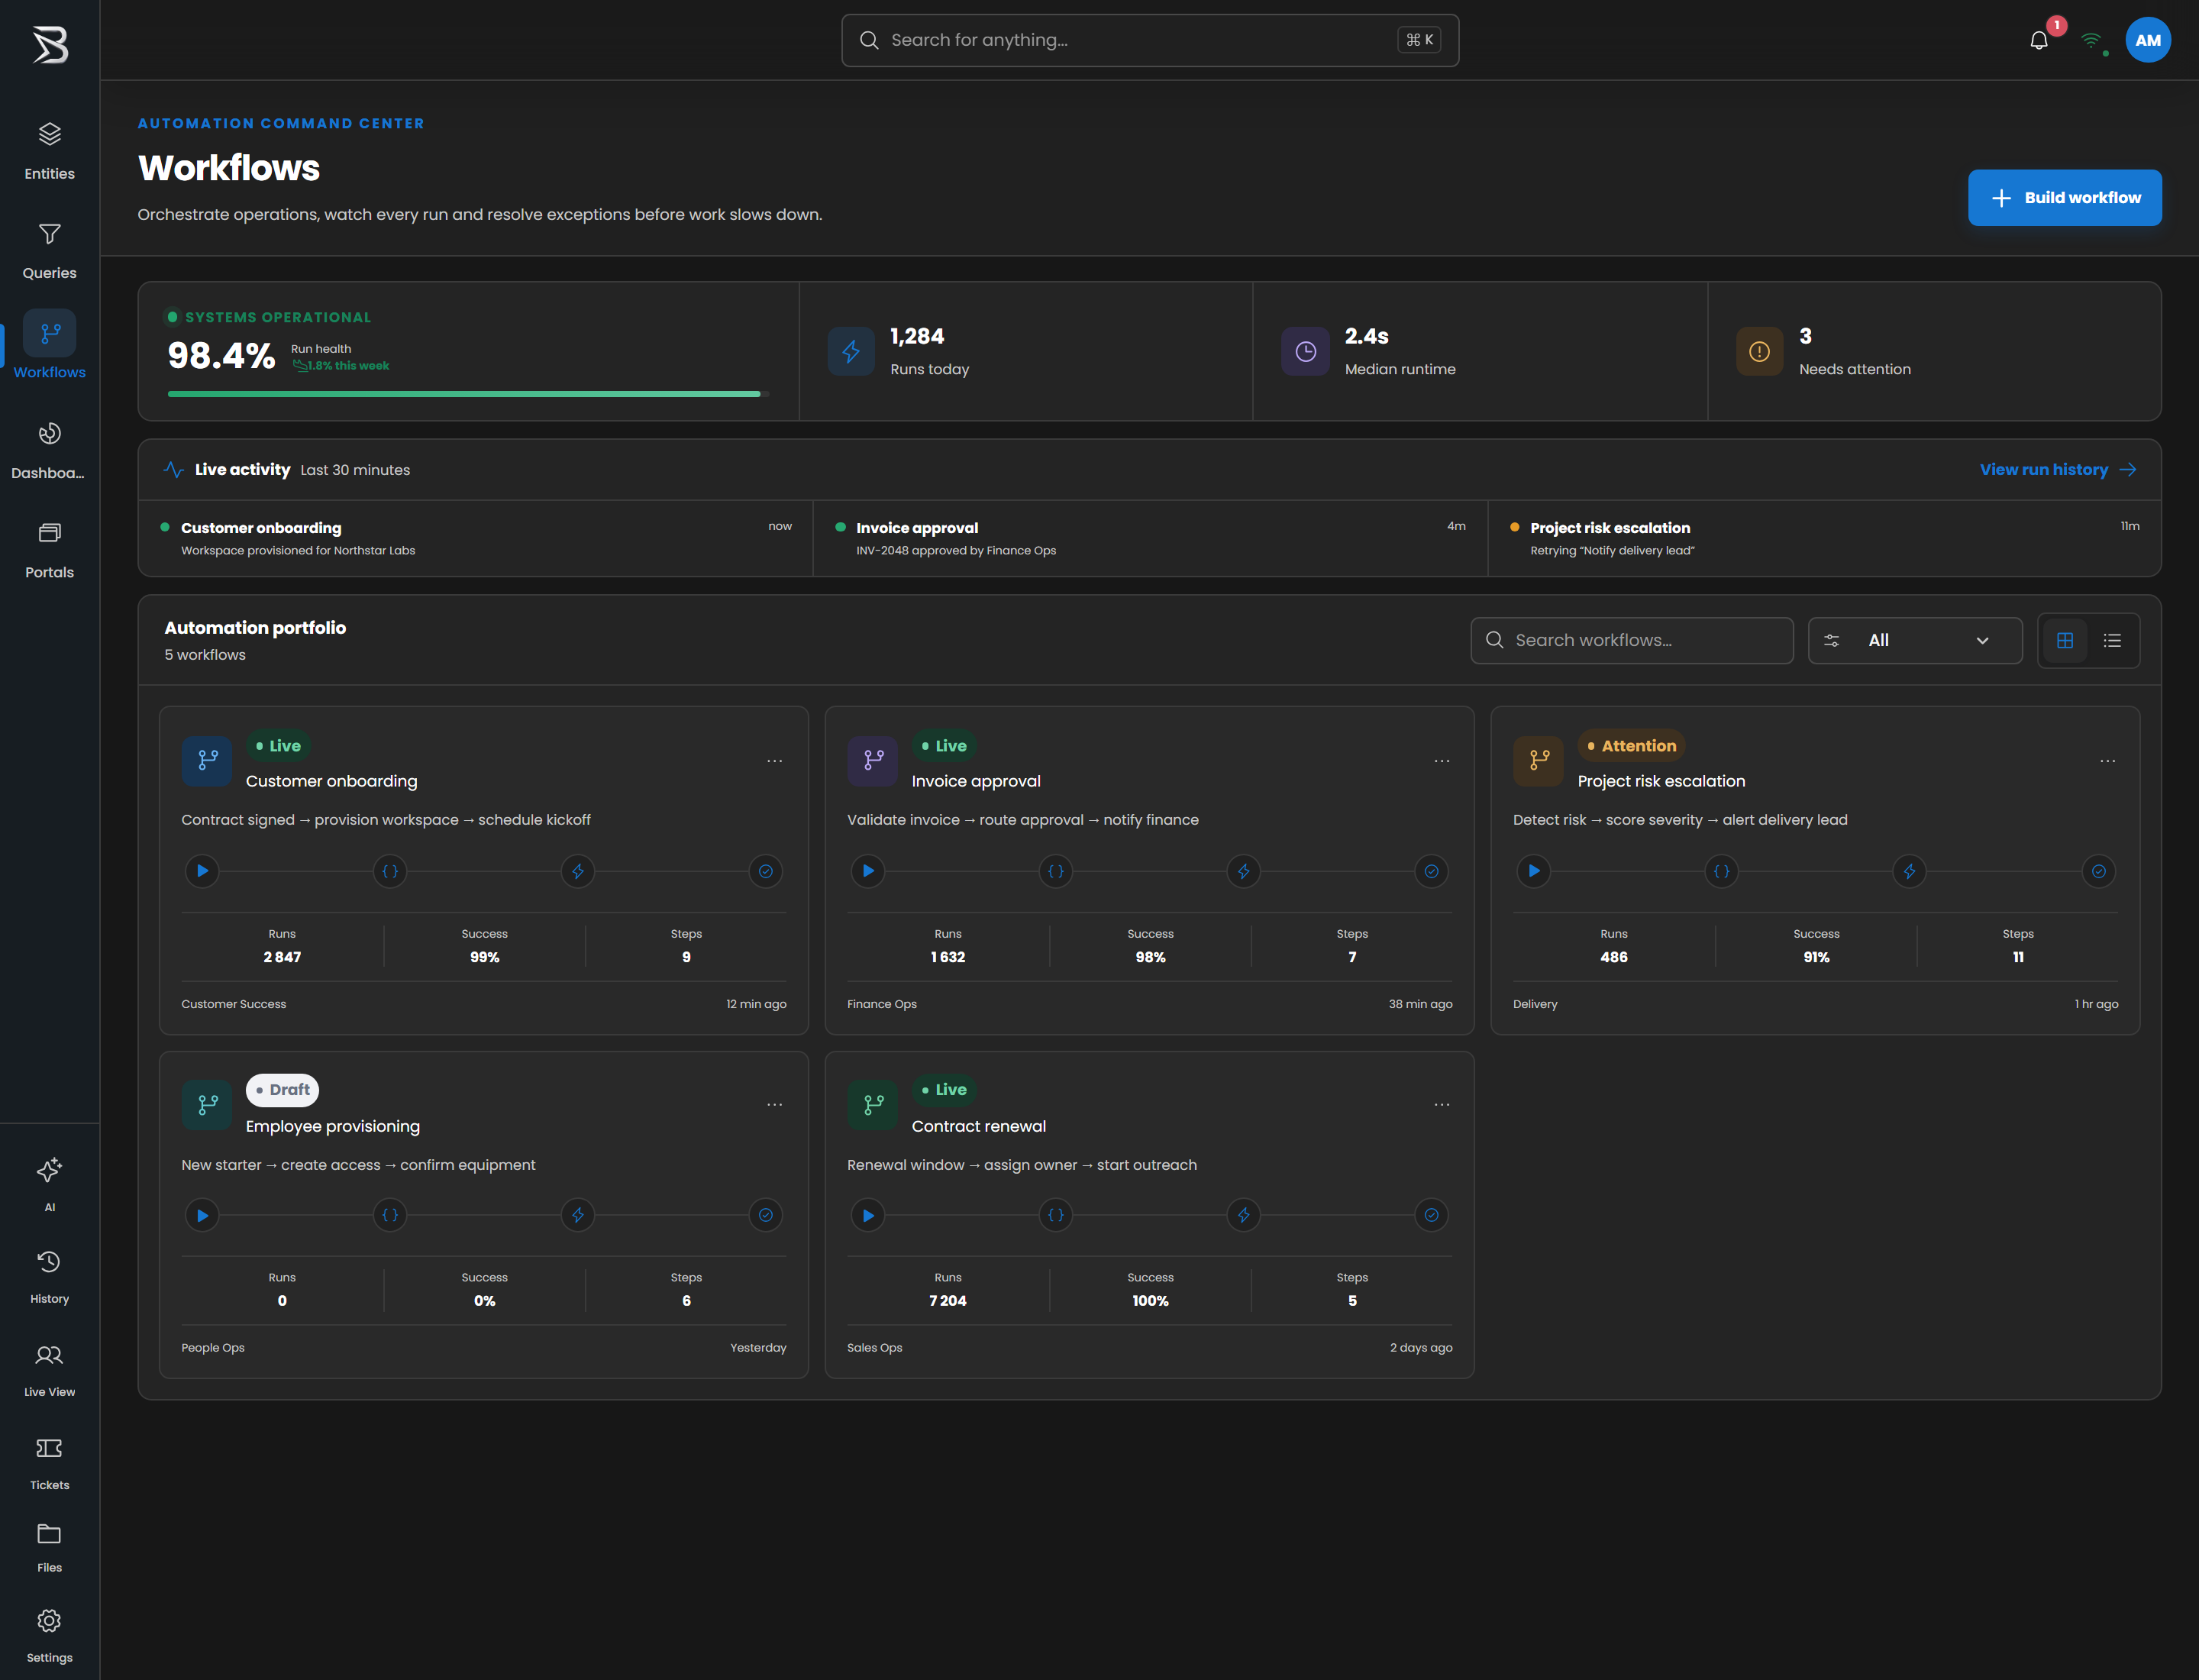This screenshot has height=1680, width=2199.
Task: Open the AI sparkle icon
Action: coord(49,1169)
